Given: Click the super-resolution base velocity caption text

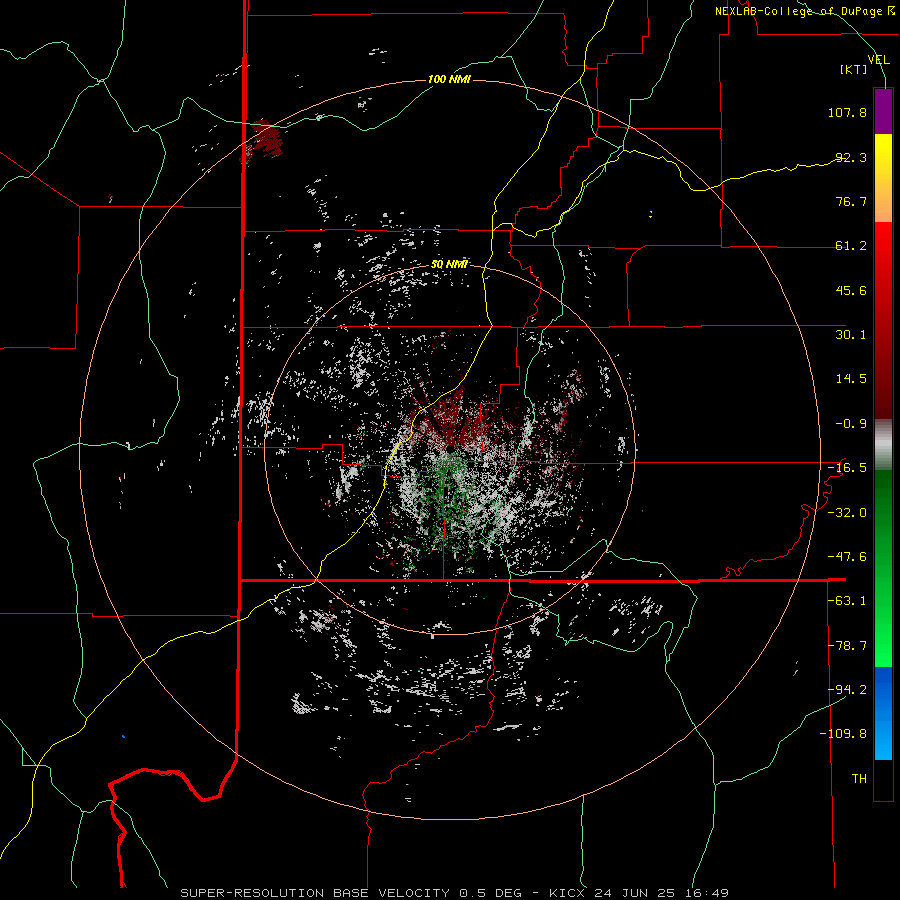Looking at the screenshot, I should (x=455, y=893).
